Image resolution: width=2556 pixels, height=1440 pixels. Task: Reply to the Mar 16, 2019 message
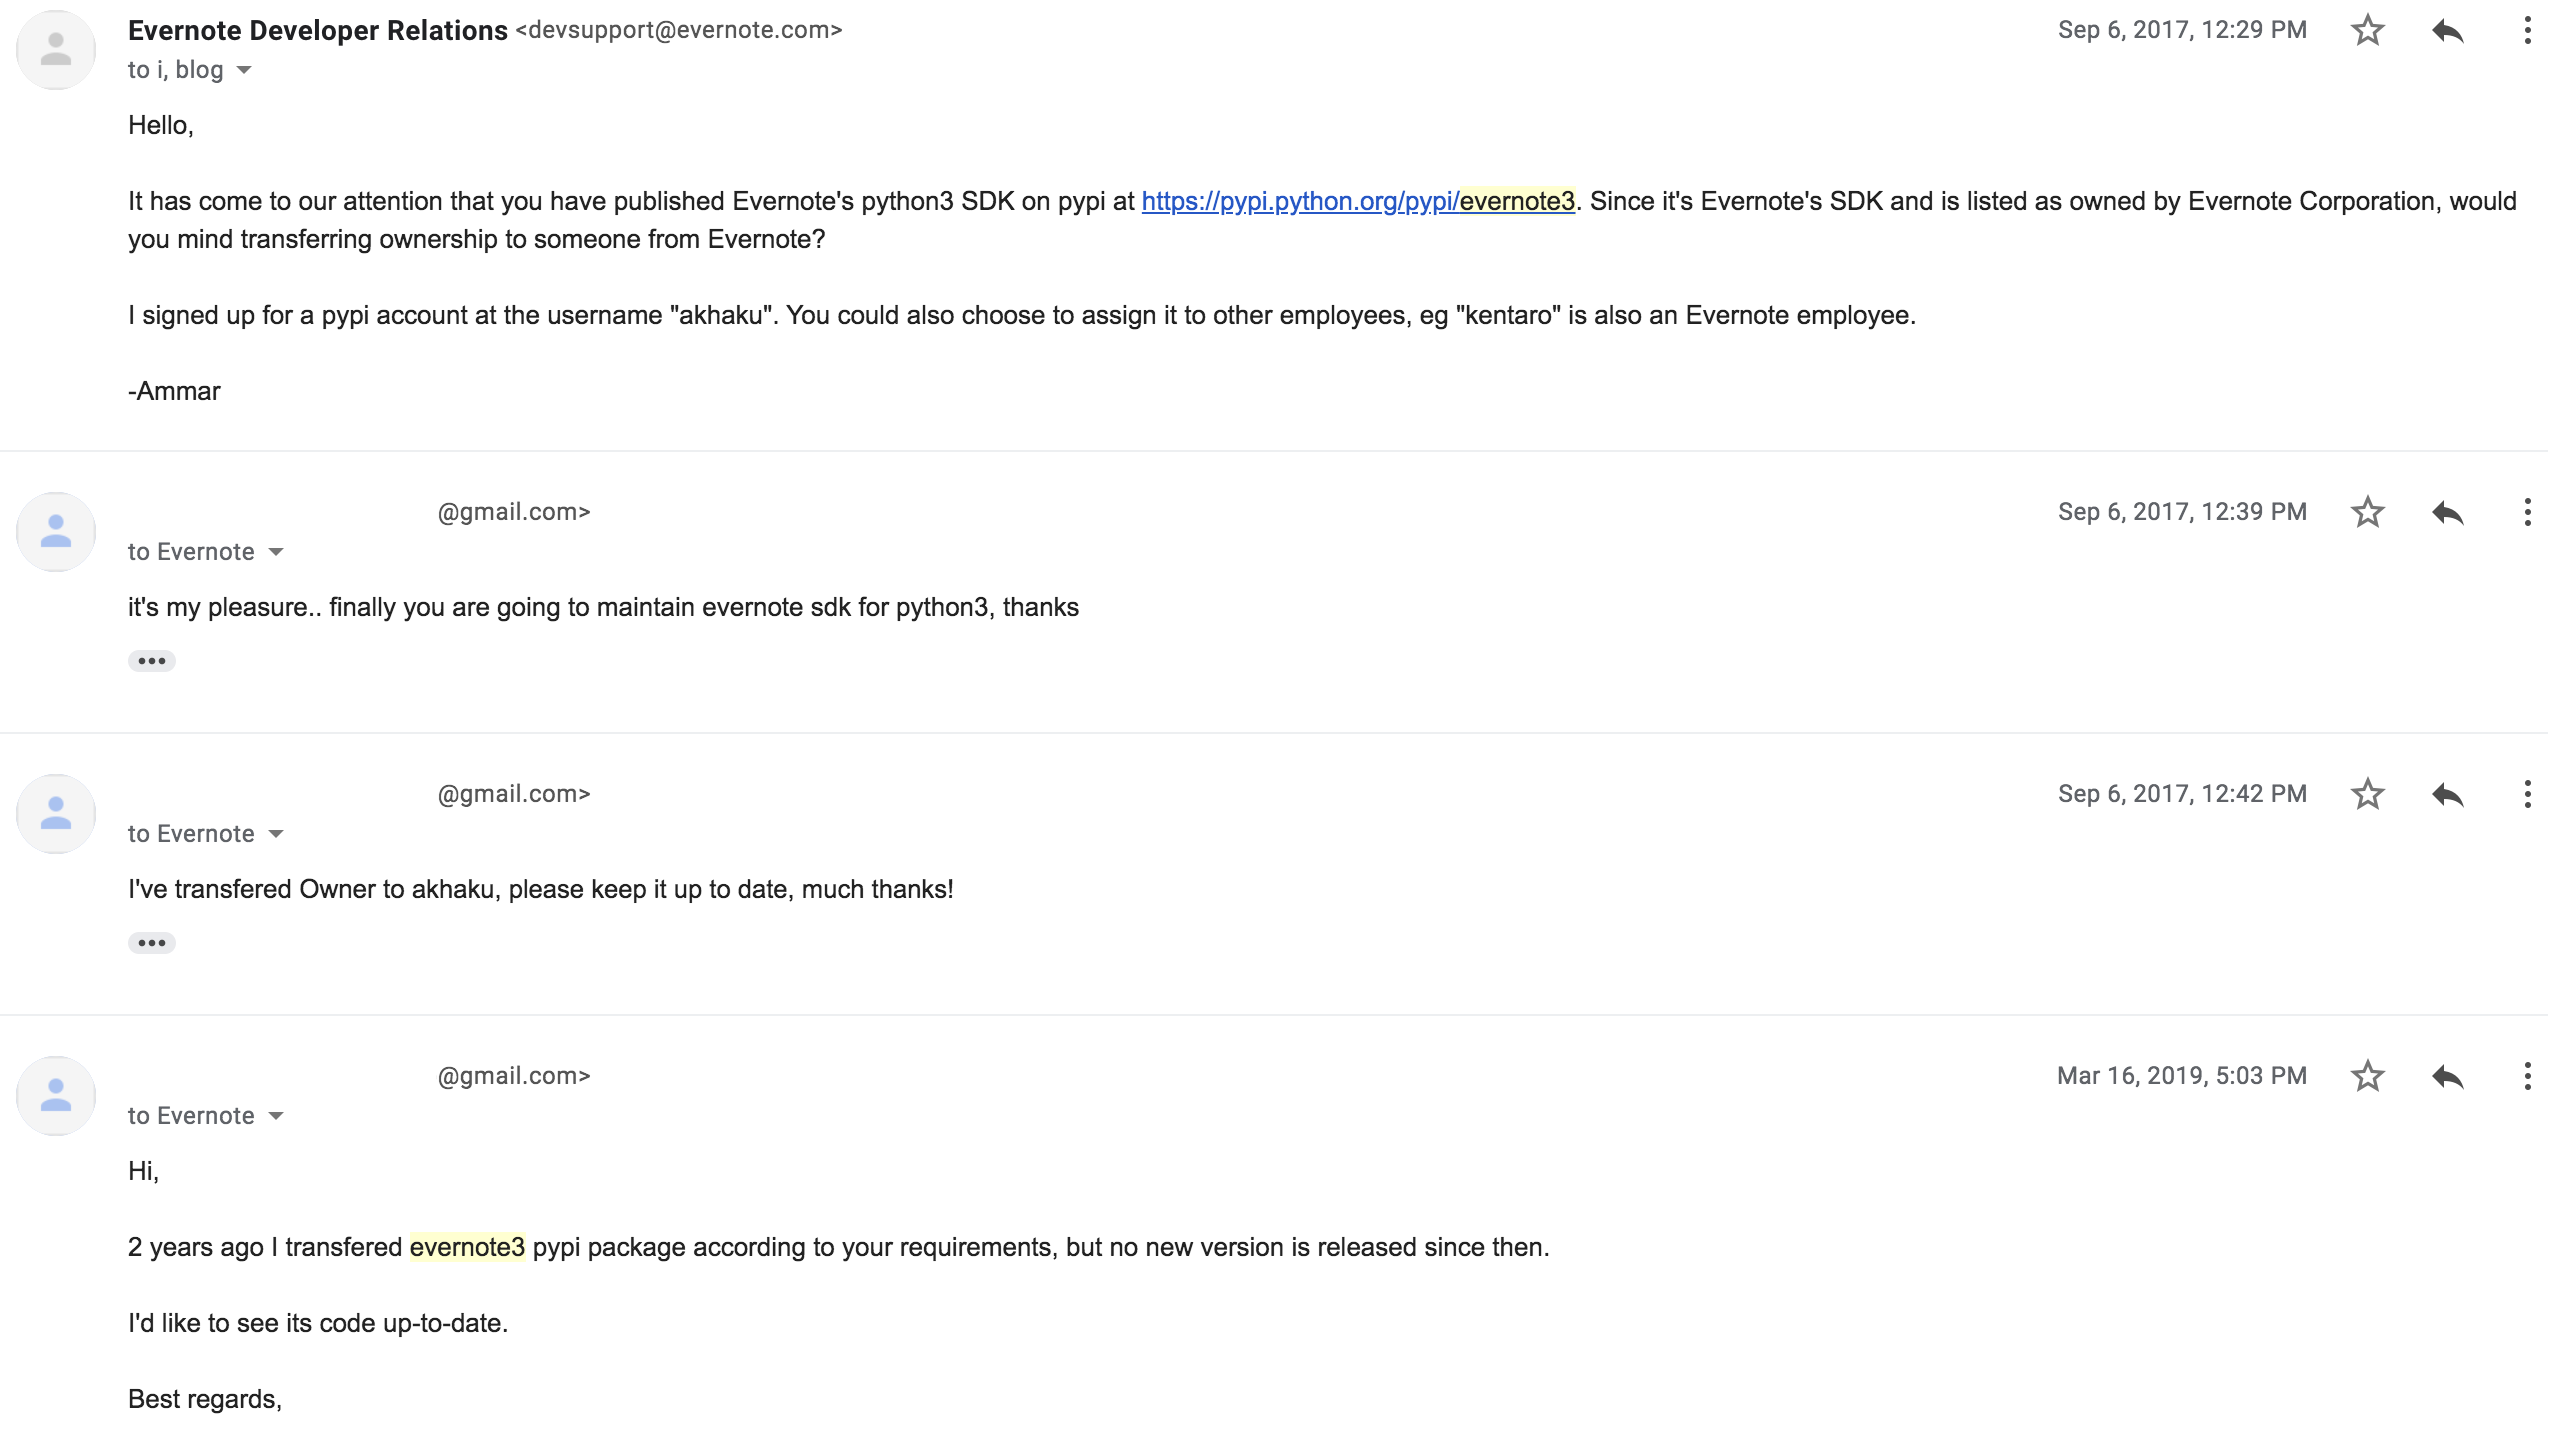tap(2447, 1076)
